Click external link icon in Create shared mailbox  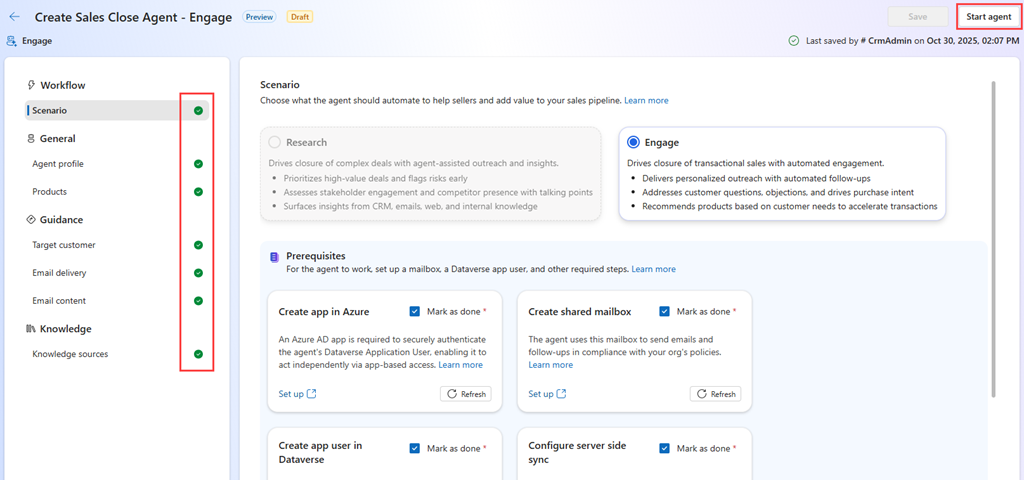pos(562,394)
